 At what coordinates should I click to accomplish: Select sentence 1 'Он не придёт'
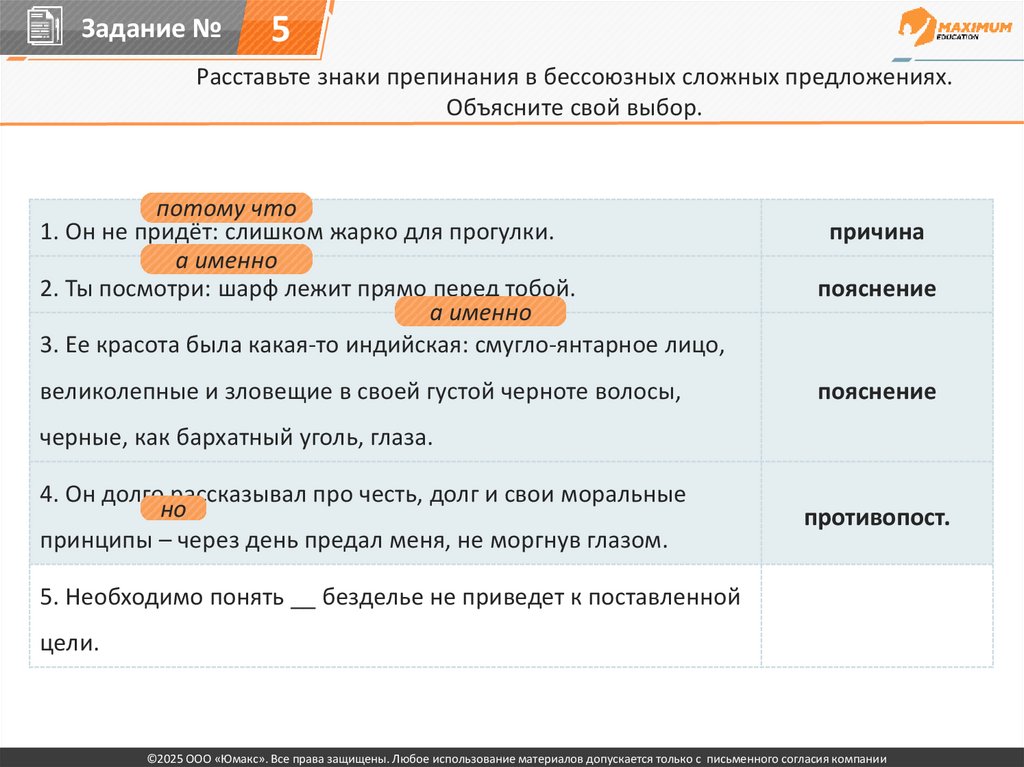pyautogui.click(x=296, y=232)
